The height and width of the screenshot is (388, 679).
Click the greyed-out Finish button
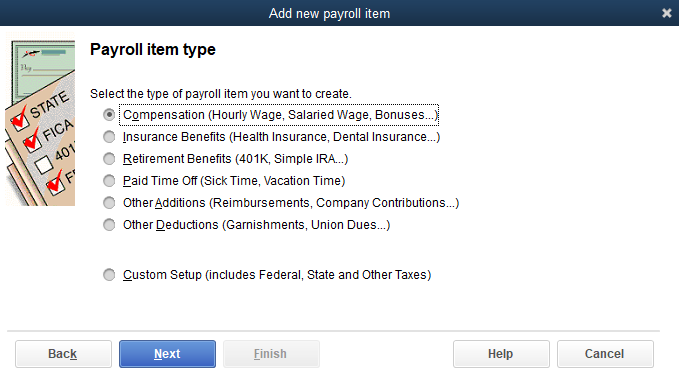tap(271, 354)
